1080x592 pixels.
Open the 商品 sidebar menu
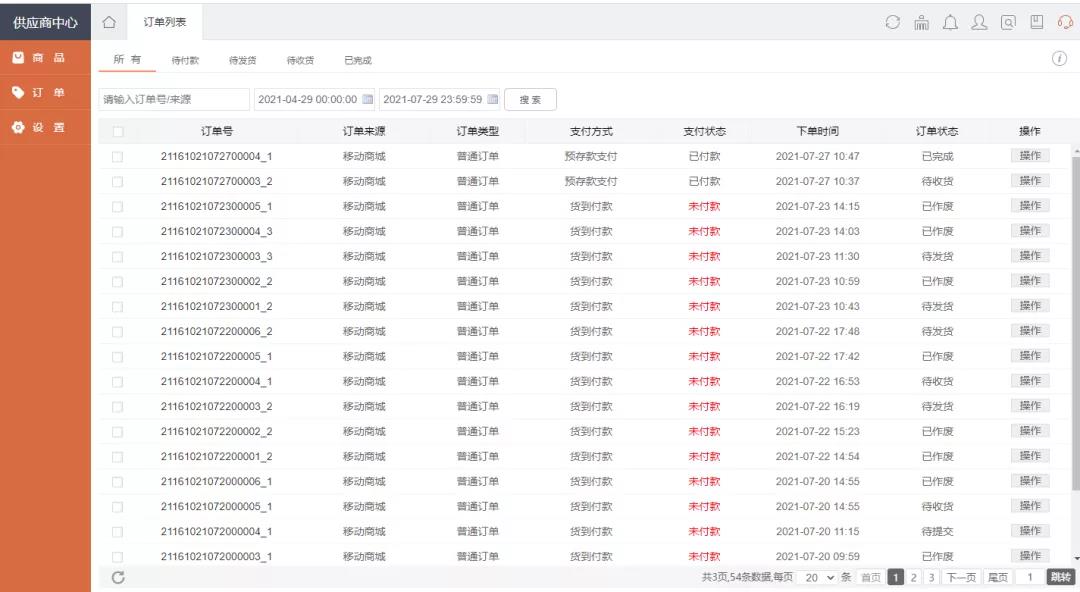(x=45, y=58)
